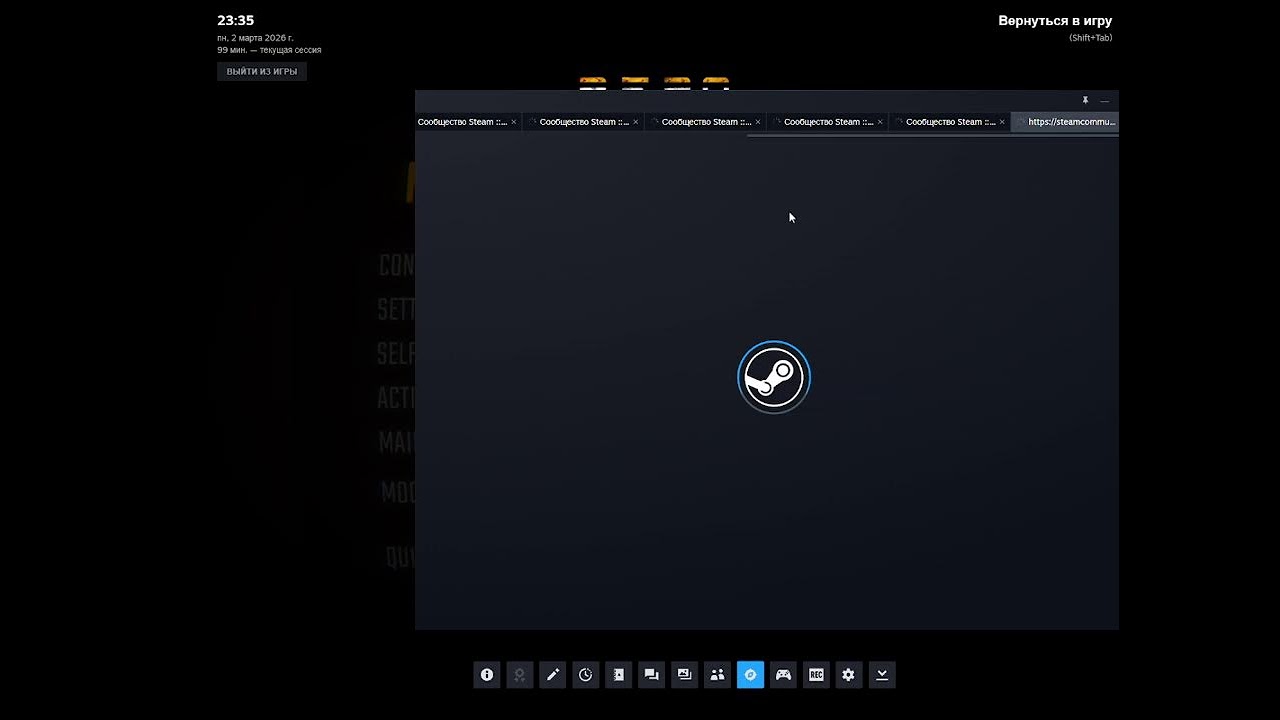Close the first Сообщество Steam tab

(x=514, y=122)
